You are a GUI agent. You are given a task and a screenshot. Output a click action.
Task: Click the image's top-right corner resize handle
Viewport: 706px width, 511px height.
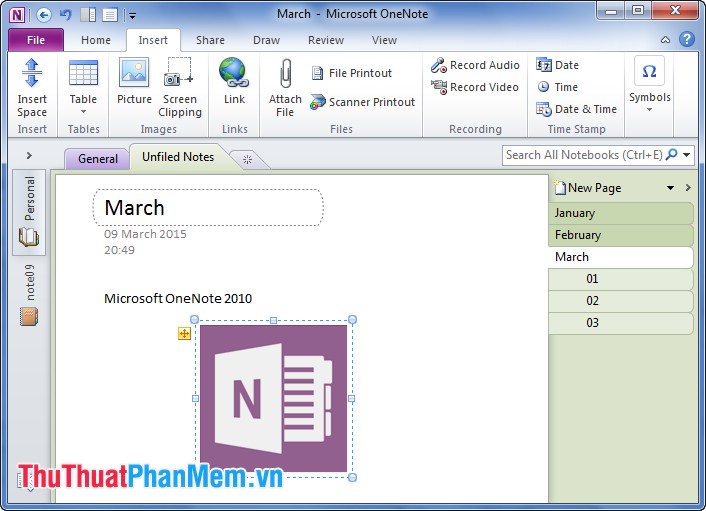(353, 320)
